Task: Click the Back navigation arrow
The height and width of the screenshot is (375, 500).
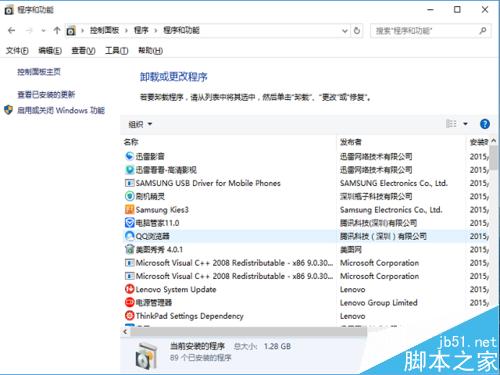Action: click(x=12, y=31)
